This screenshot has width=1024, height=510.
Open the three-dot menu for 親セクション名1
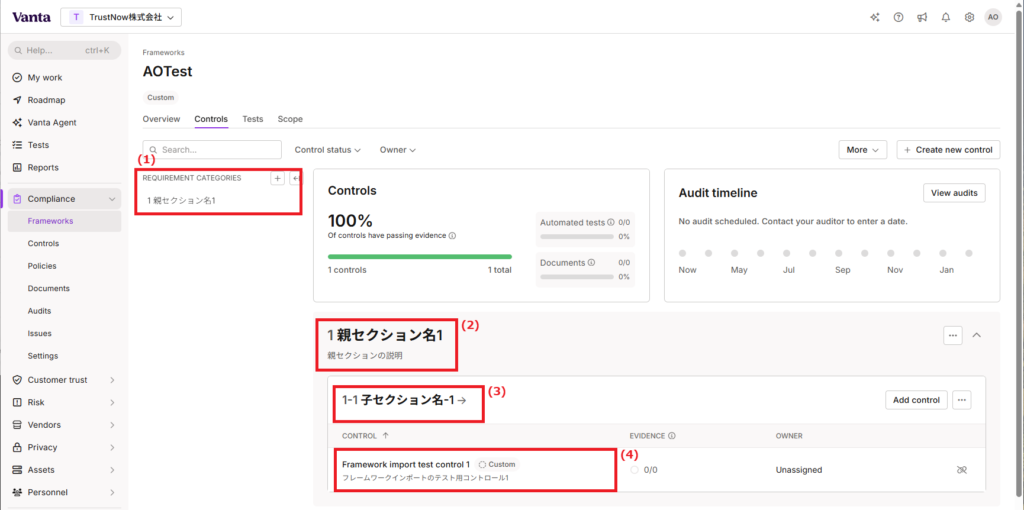point(953,335)
